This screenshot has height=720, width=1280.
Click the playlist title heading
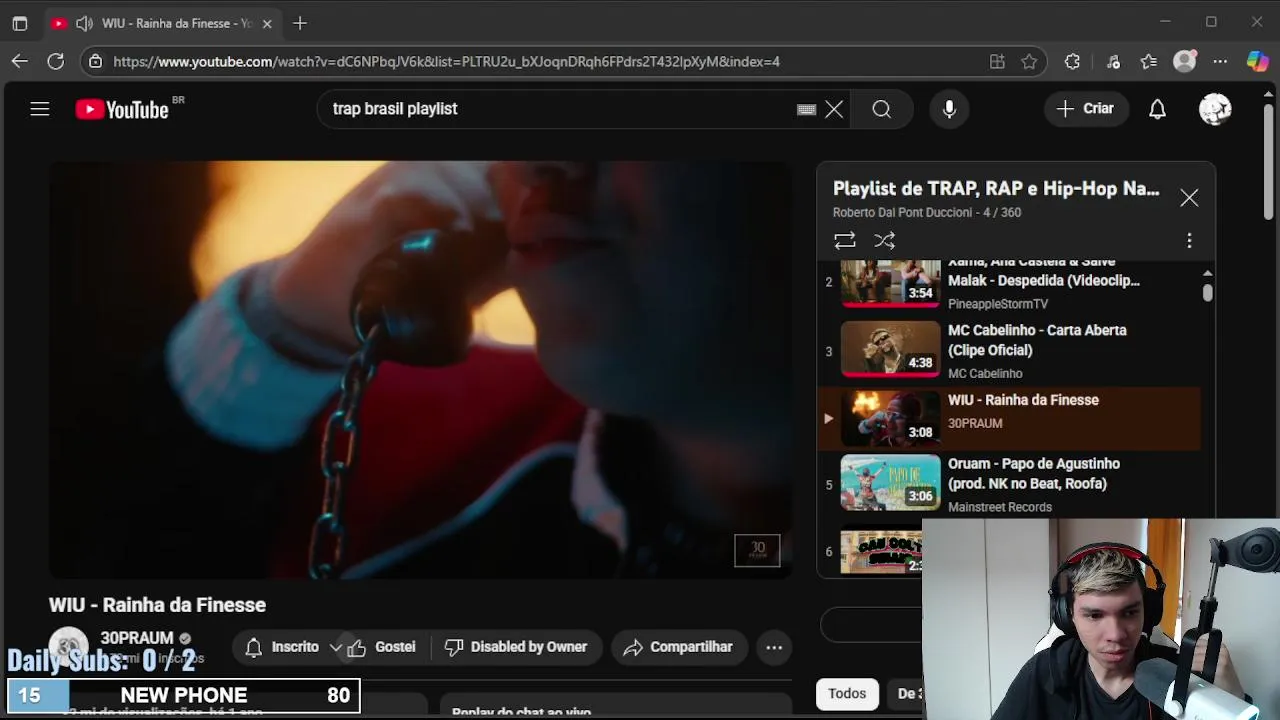pos(996,188)
